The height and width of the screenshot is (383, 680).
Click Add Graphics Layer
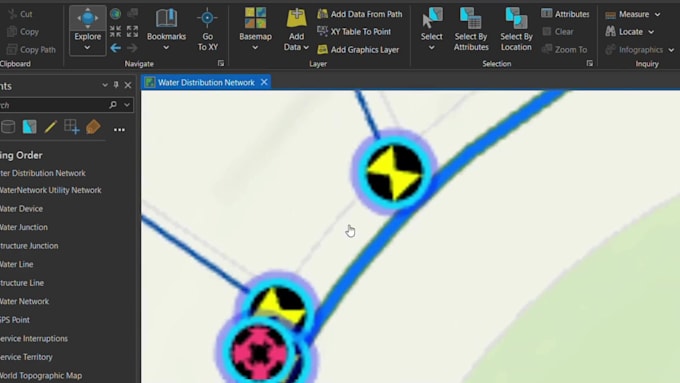(358, 49)
